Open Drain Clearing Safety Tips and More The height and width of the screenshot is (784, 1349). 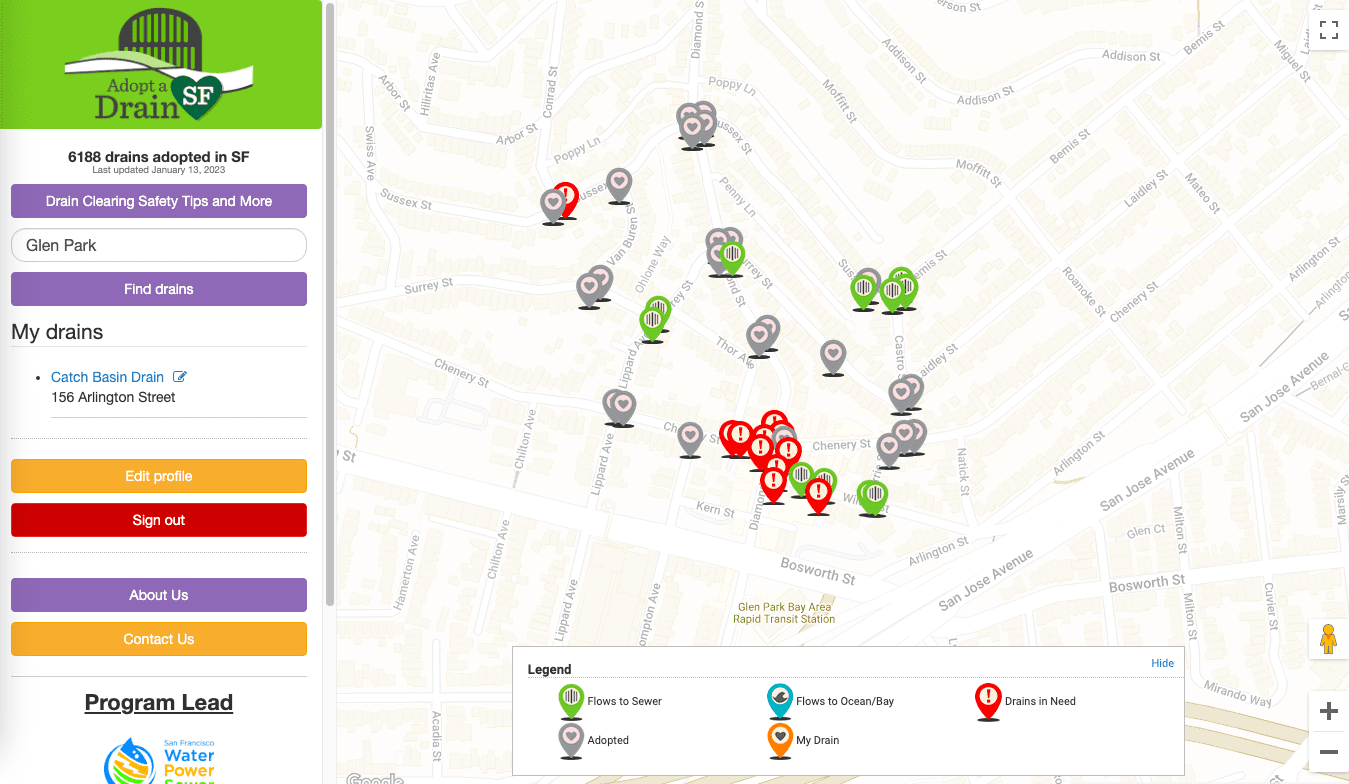(x=159, y=201)
